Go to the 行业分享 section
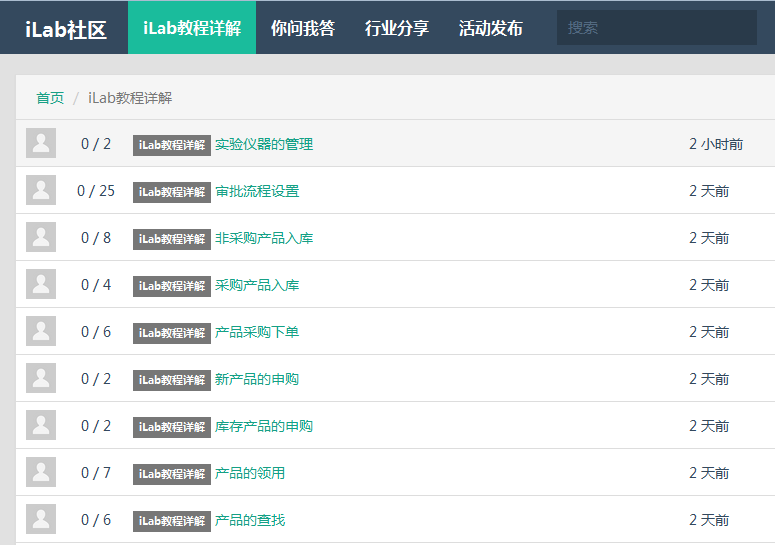 (397, 28)
